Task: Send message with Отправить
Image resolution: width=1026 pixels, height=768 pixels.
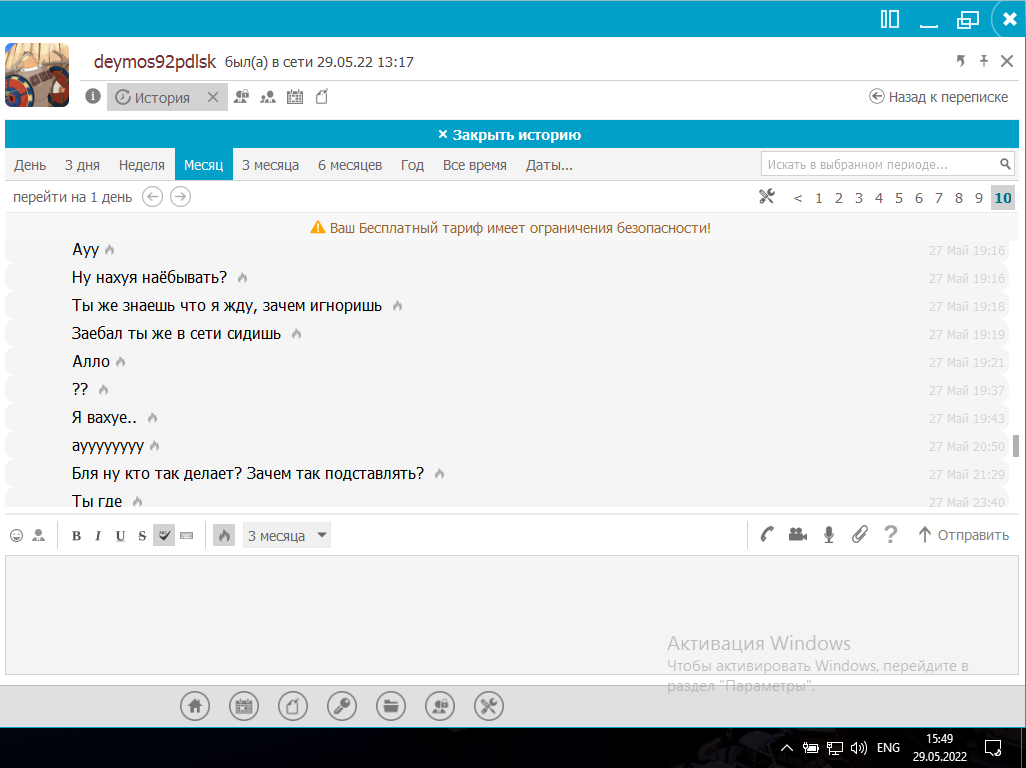Action: click(963, 534)
